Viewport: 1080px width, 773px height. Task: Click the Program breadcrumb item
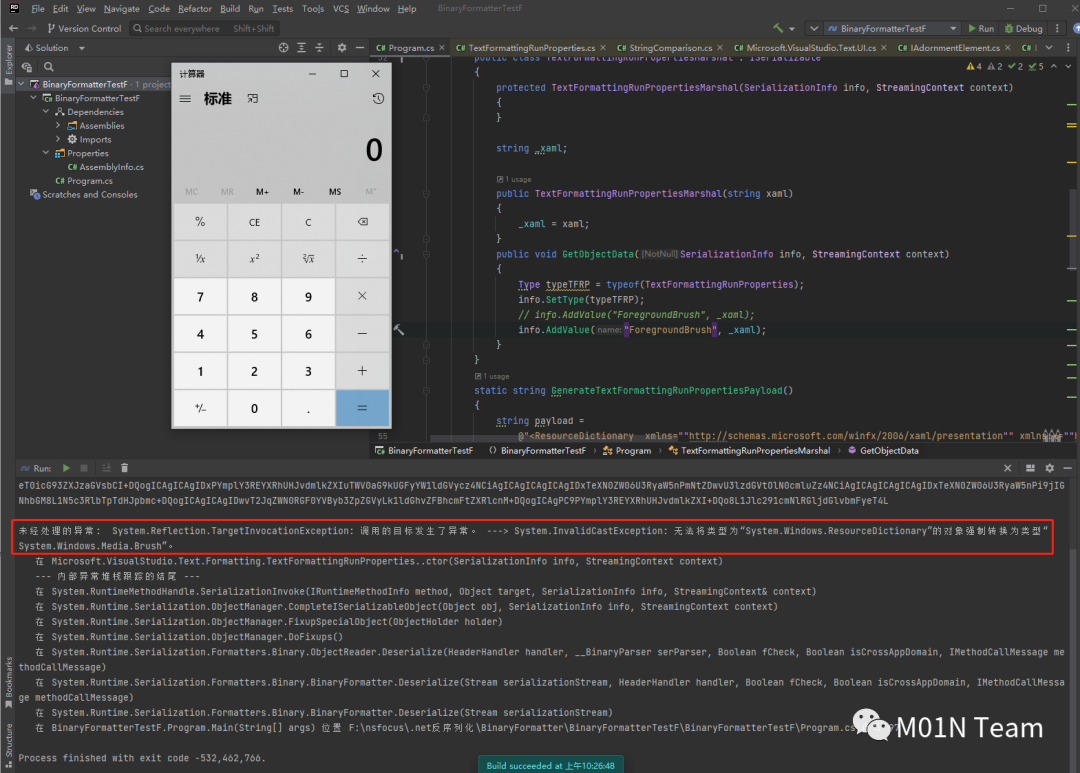click(626, 451)
